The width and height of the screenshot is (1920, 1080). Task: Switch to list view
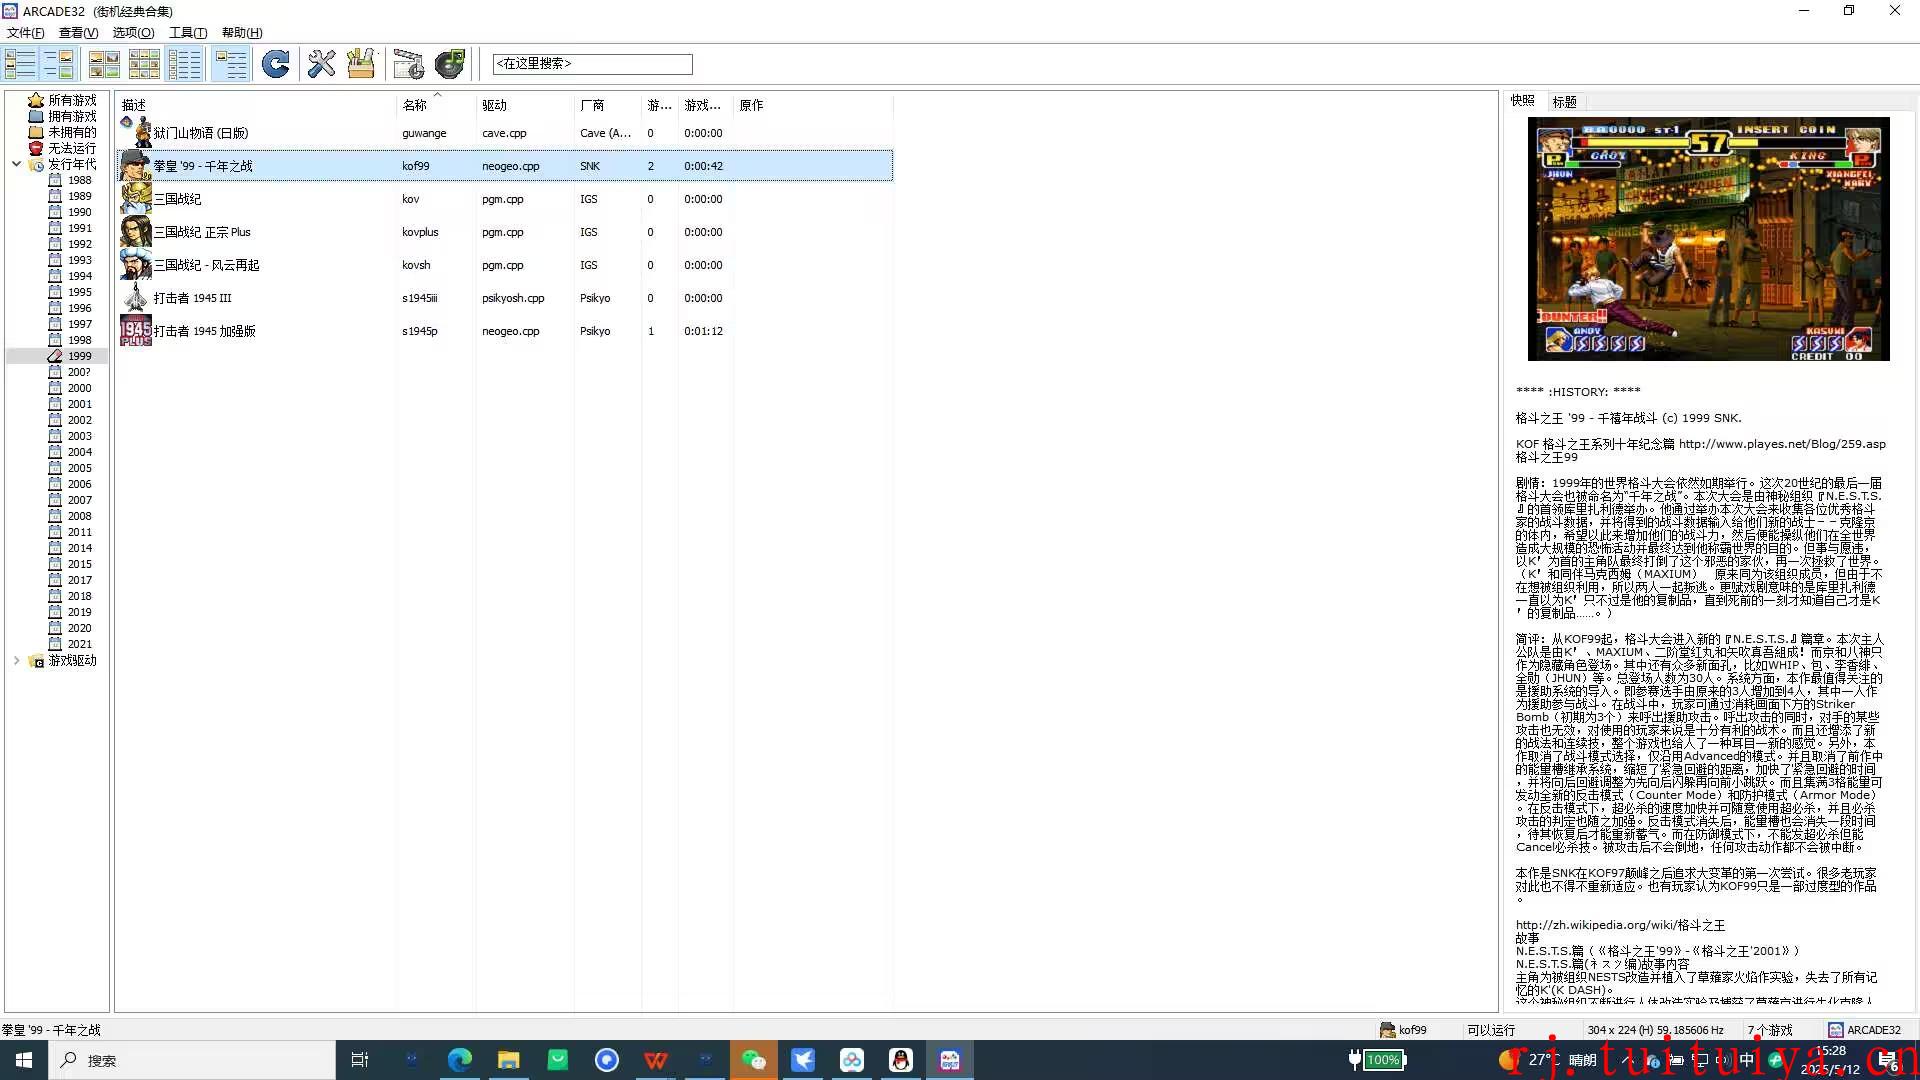pyautogui.click(x=184, y=64)
